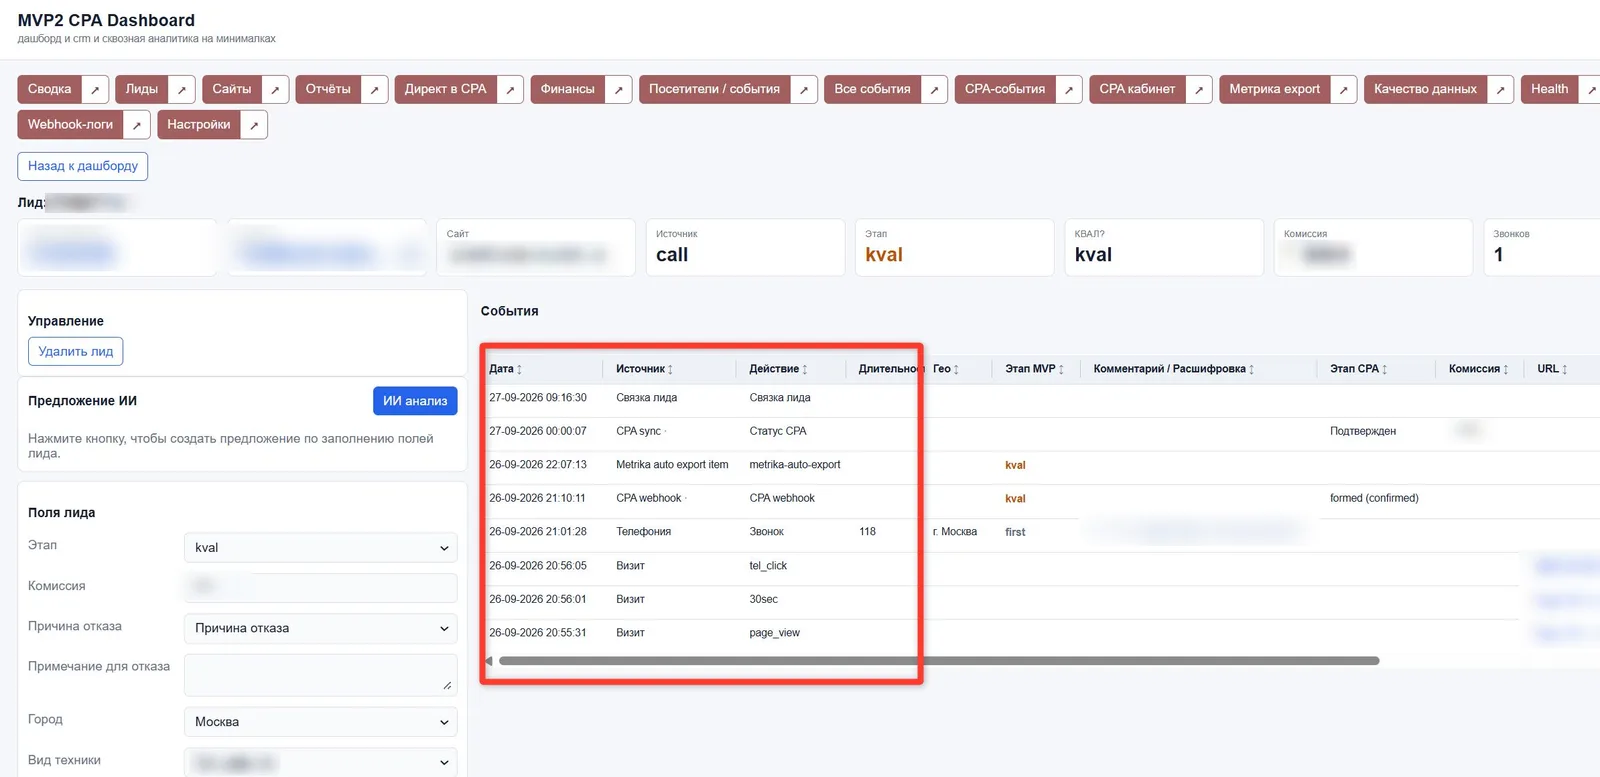Click the tel_click action cell
Viewport: 1600px width, 777px height.
point(768,566)
